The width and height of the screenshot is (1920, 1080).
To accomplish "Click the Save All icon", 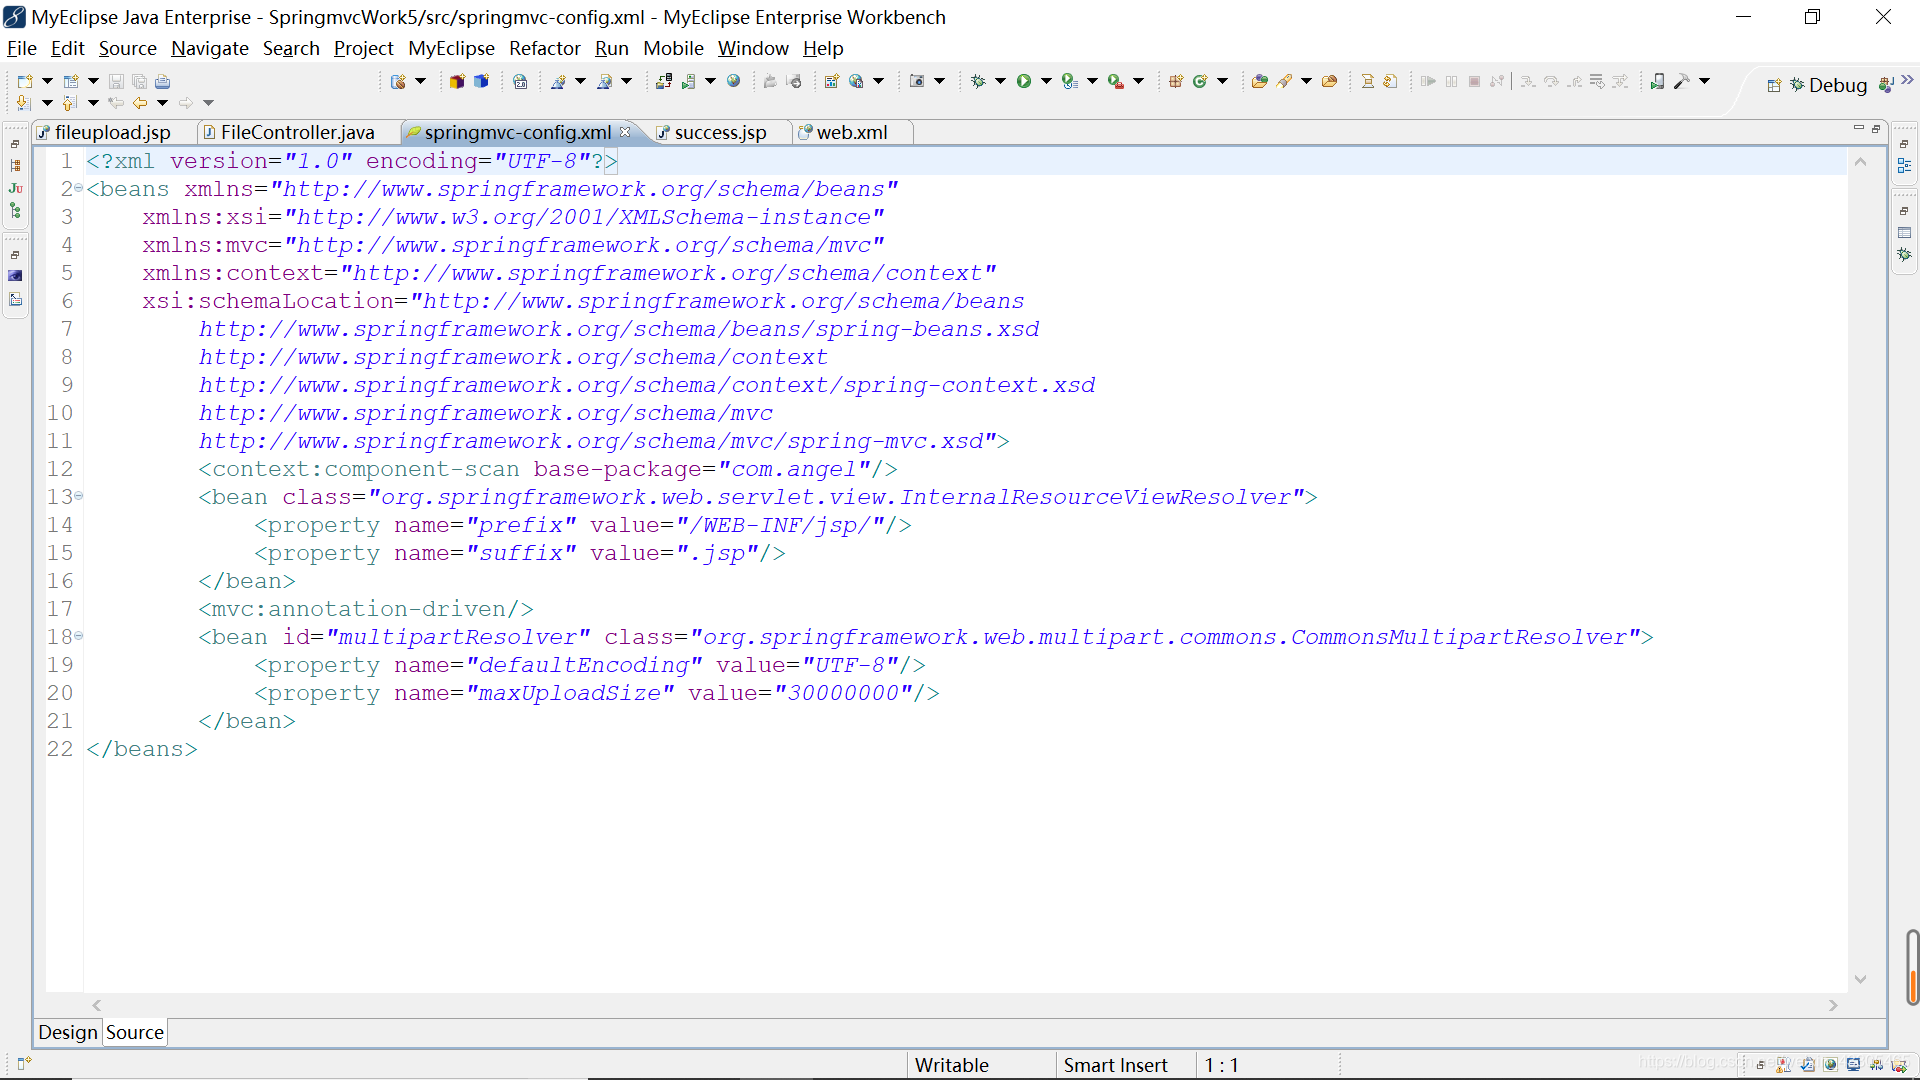I will click(139, 81).
